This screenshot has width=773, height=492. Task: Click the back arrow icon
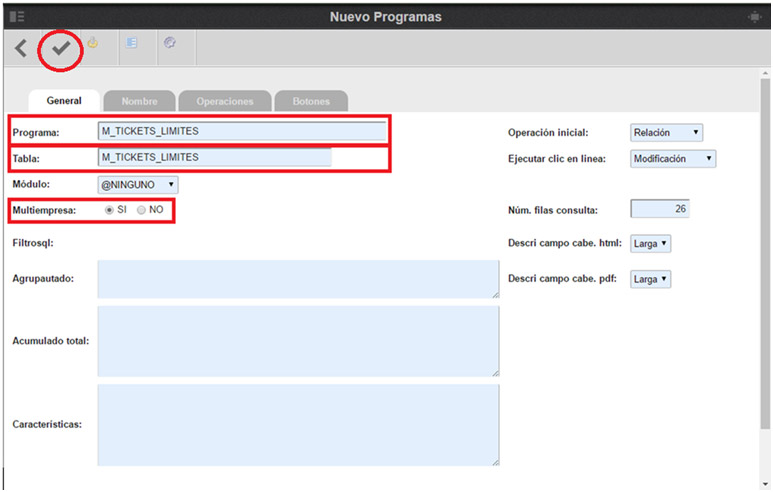pyautogui.click(x=21, y=48)
